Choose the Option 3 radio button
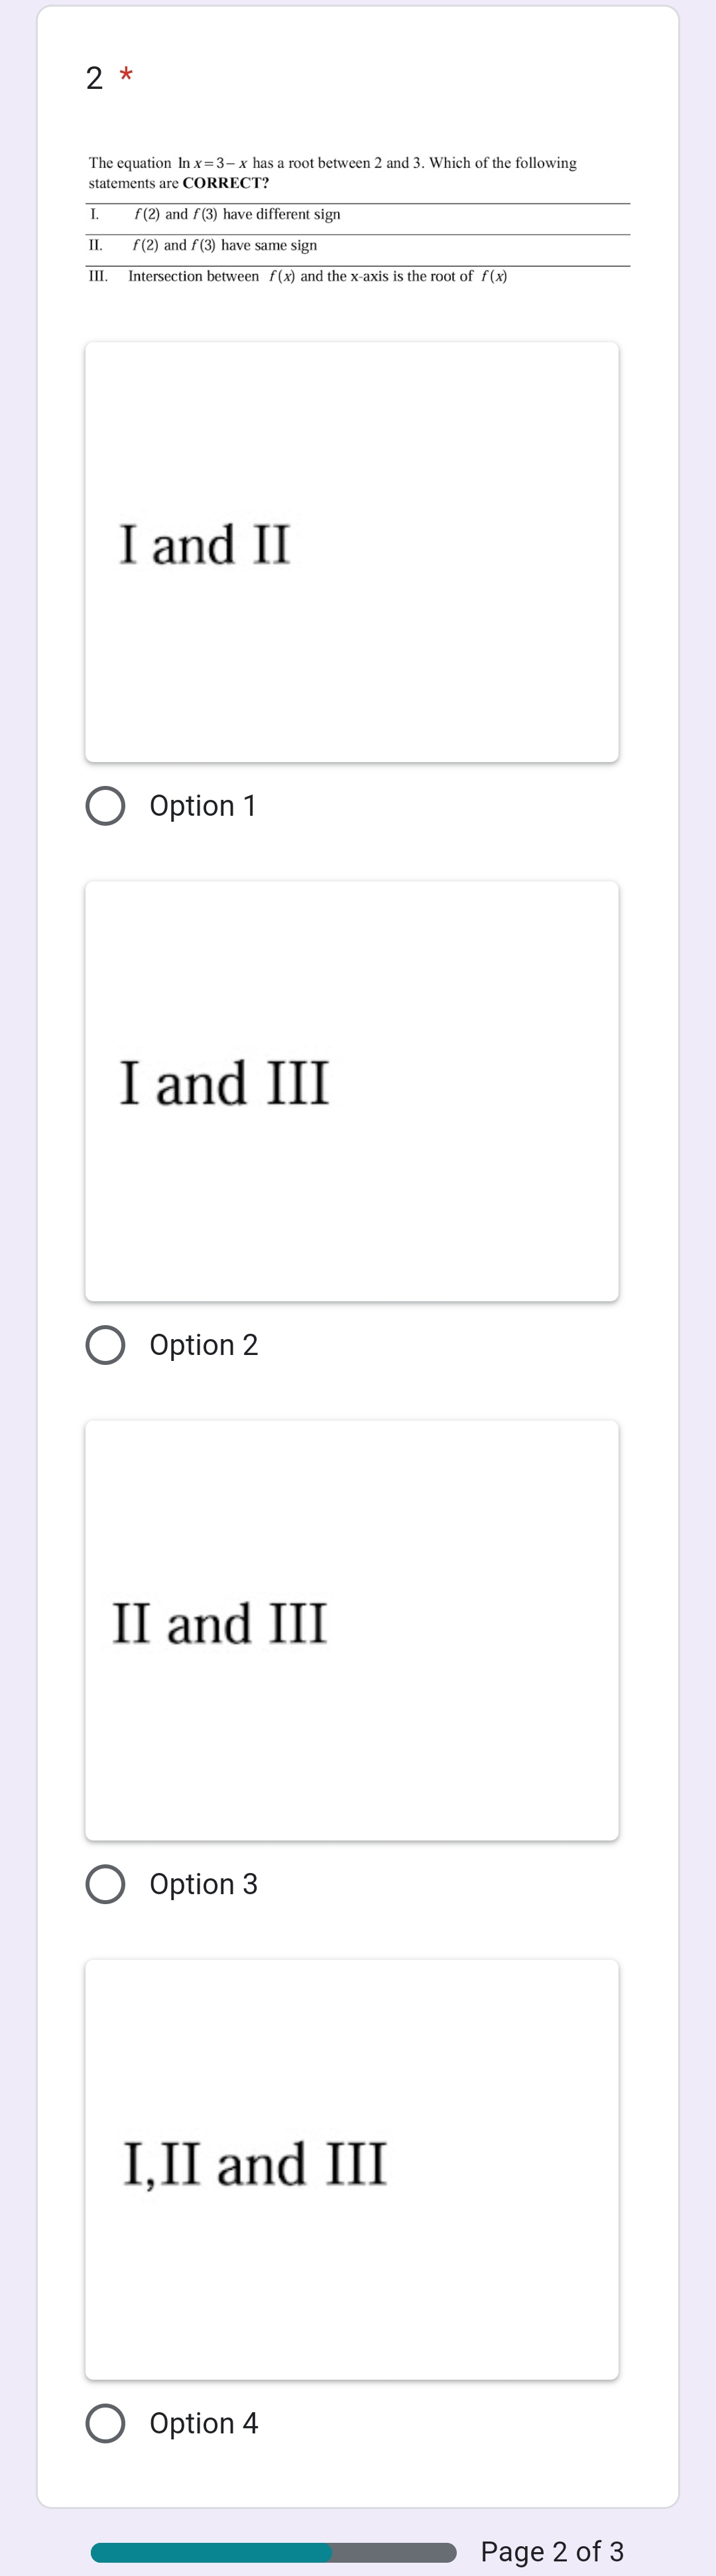 pyautogui.click(x=105, y=1884)
